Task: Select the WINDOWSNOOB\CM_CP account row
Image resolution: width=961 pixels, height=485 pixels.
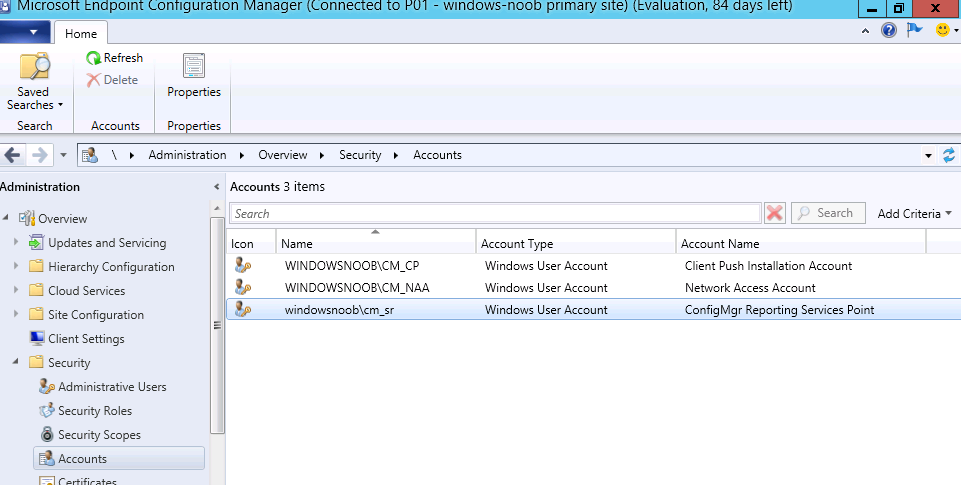Action: click(593, 265)
